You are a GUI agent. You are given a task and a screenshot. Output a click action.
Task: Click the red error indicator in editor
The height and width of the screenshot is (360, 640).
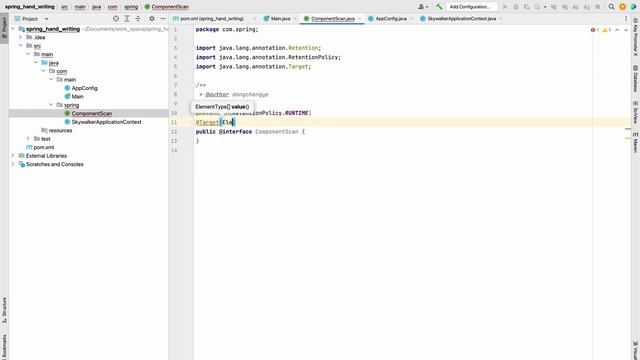click(x=595, y=30)
